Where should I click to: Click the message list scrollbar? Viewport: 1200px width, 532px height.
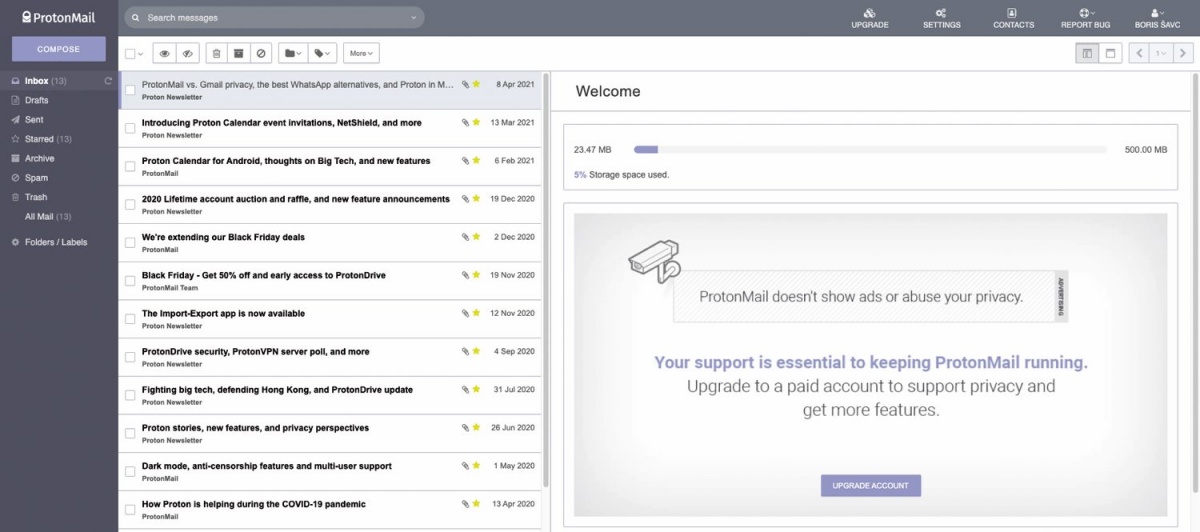click(x=545, y=280)
